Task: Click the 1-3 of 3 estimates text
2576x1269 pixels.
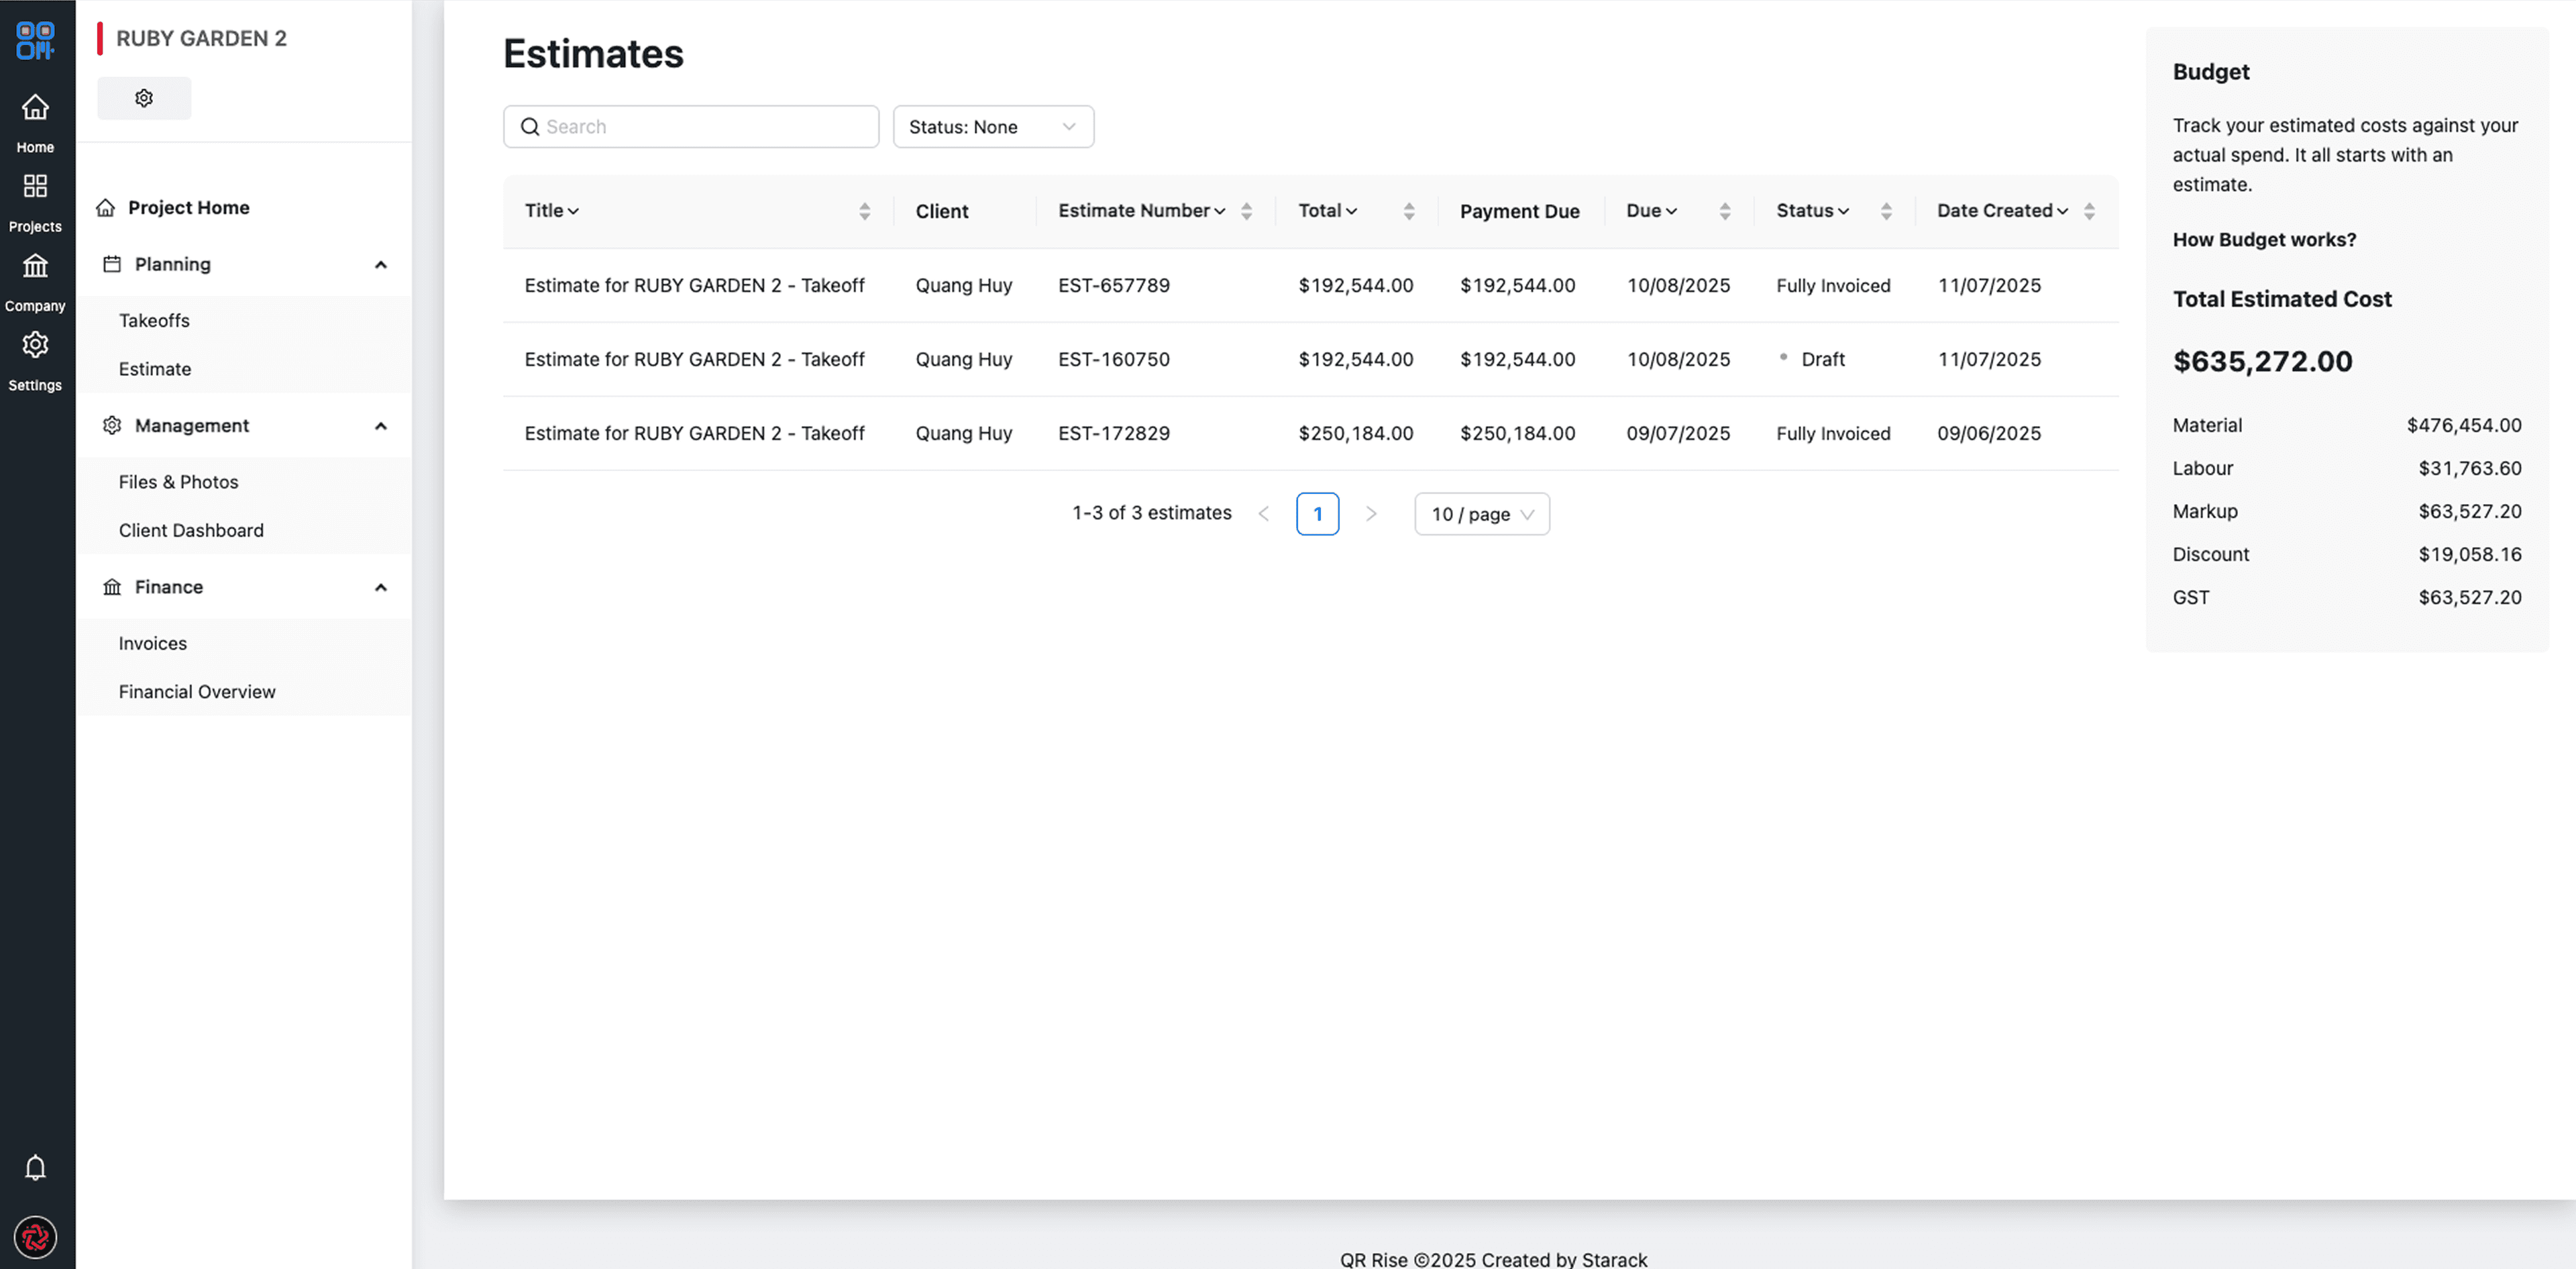Action: [x=1151, y=513]
